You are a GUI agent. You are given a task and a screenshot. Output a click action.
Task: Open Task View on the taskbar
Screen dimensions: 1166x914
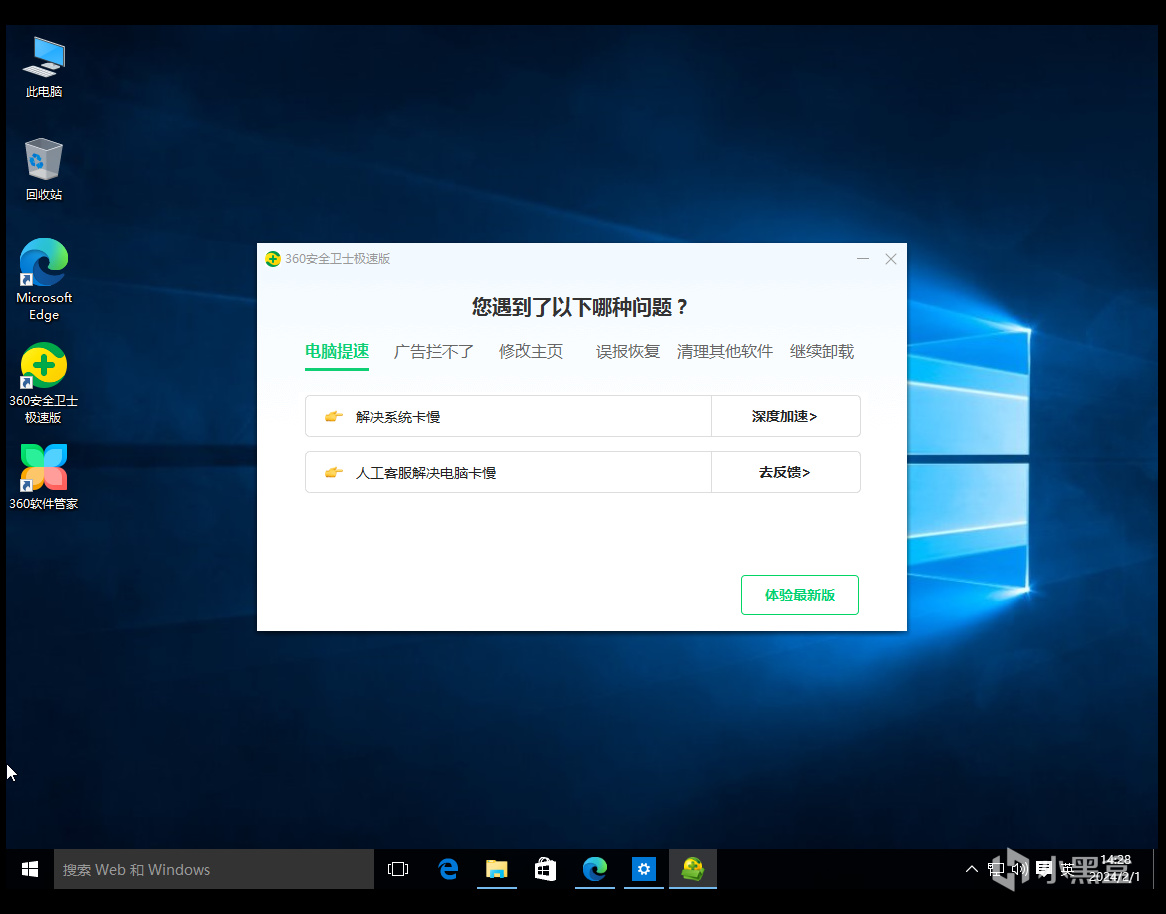398,869
